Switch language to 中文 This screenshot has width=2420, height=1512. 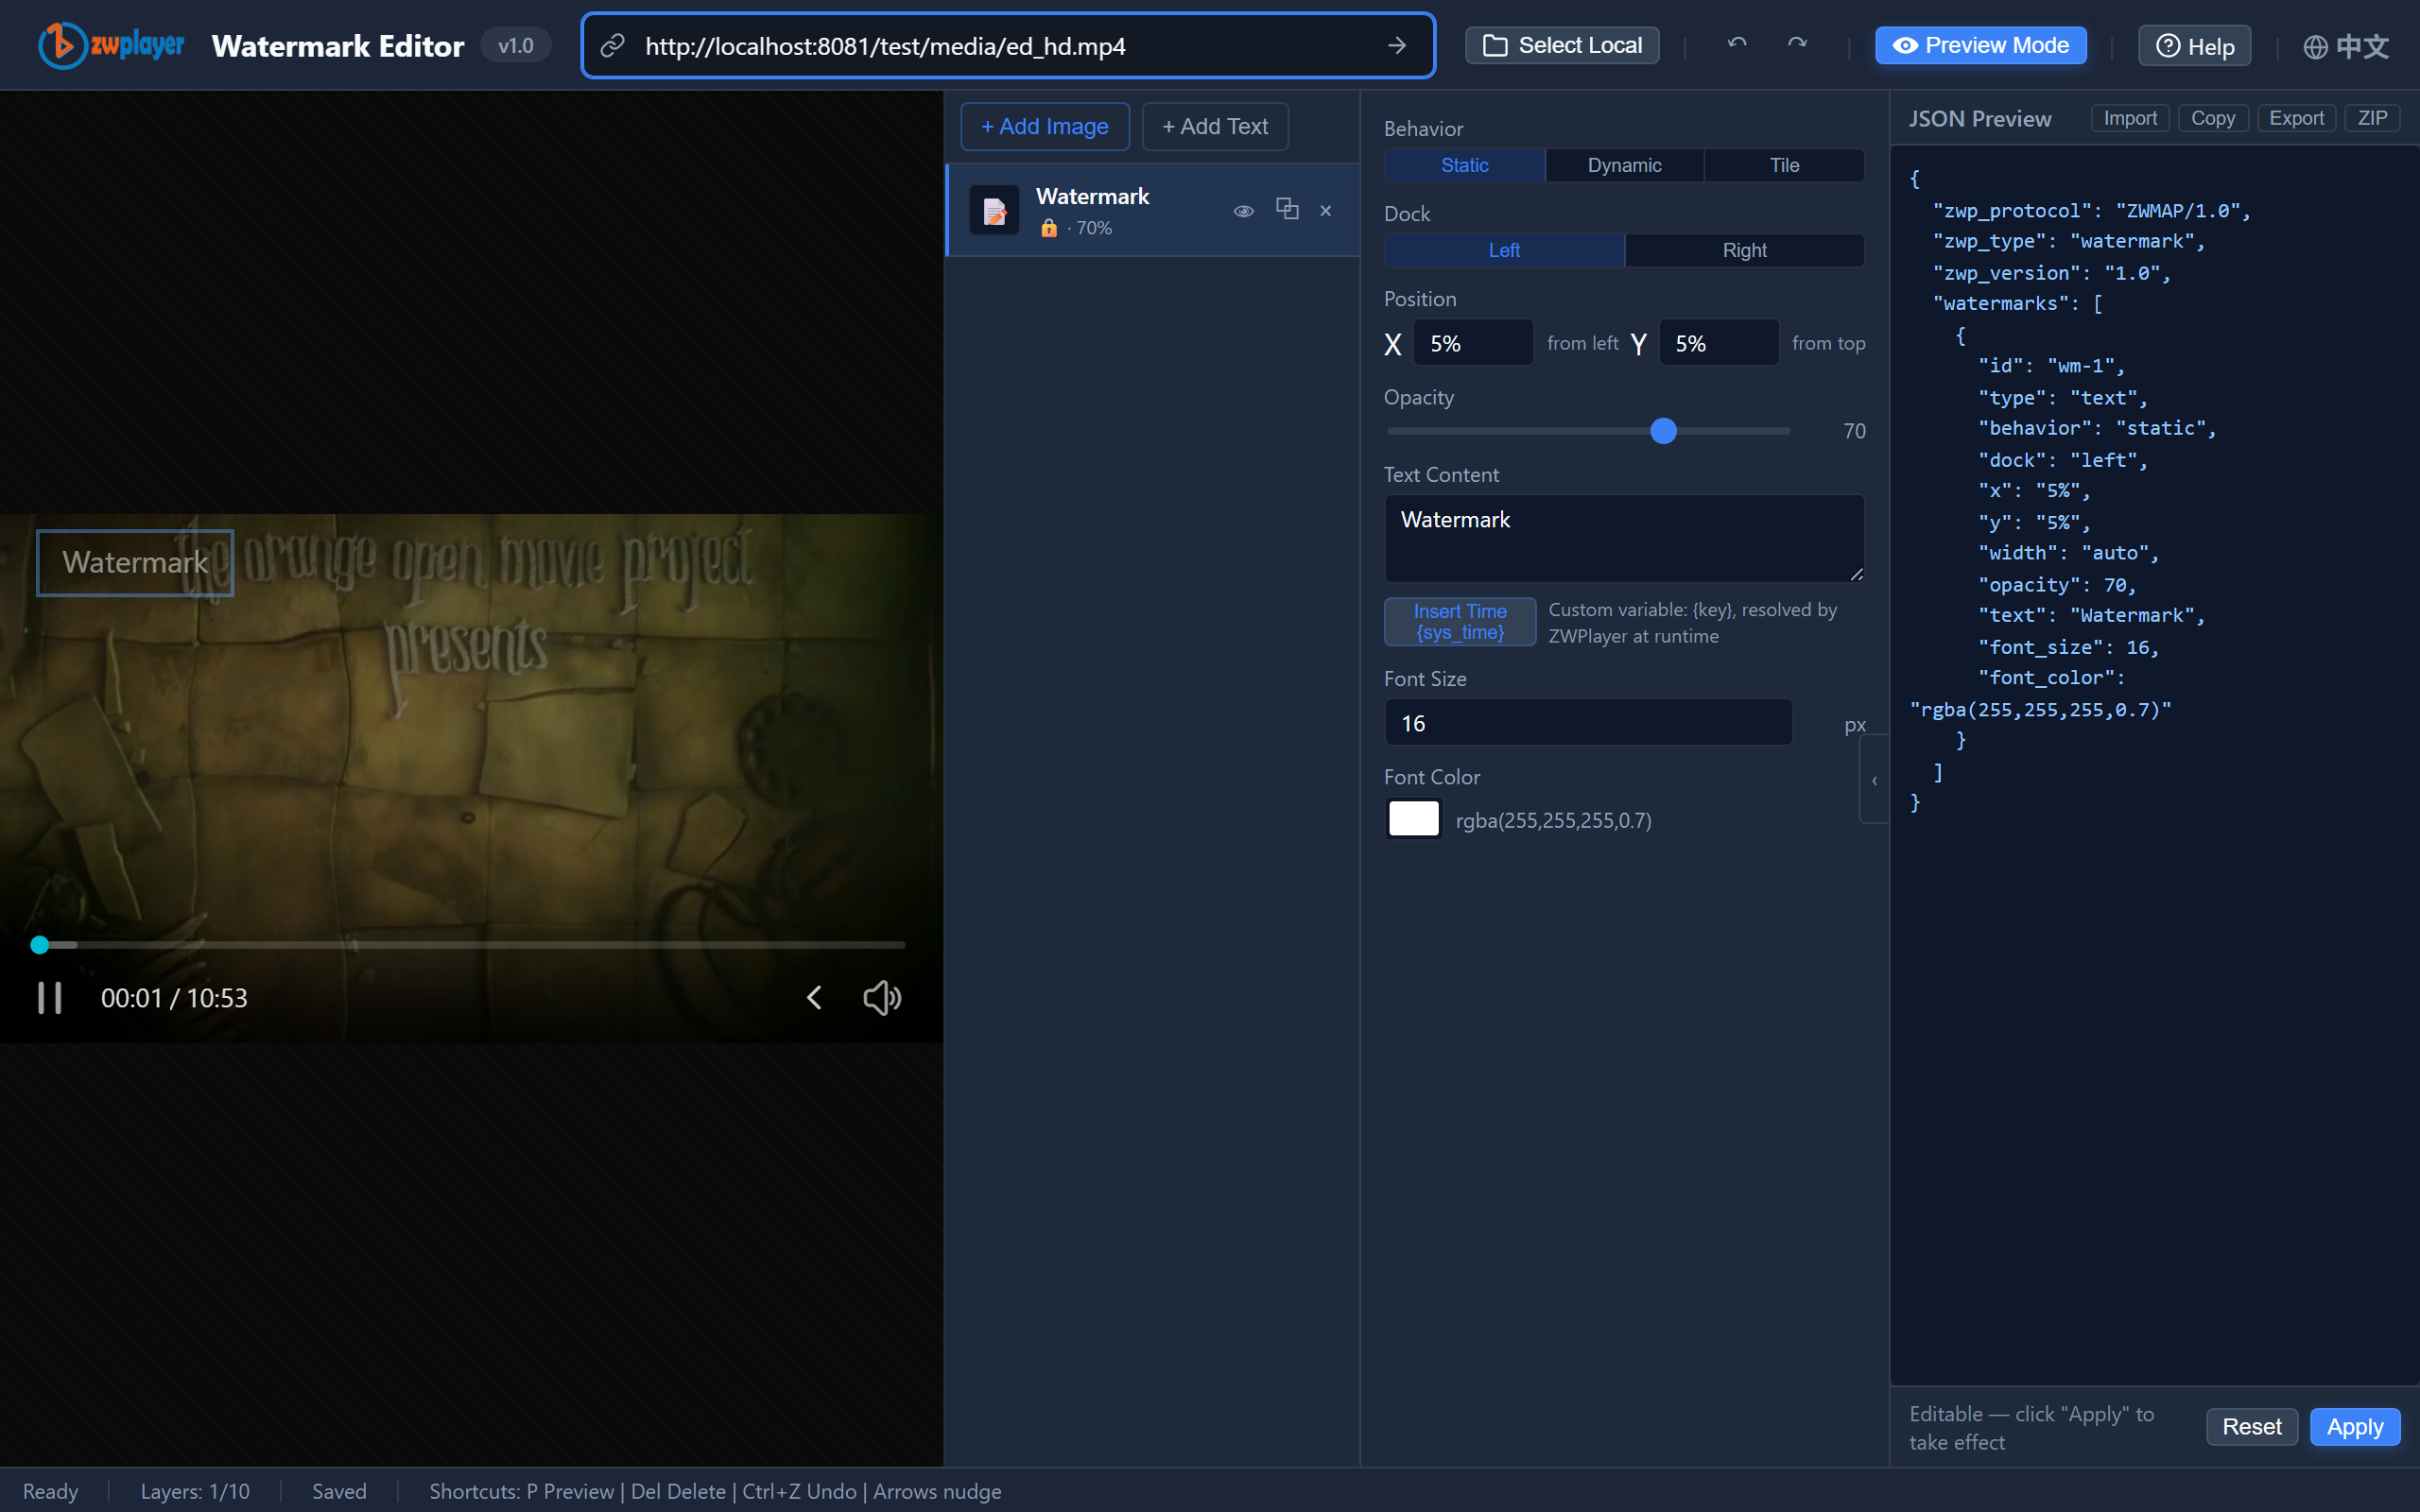pyautogui.click(x=2346, y=46)
